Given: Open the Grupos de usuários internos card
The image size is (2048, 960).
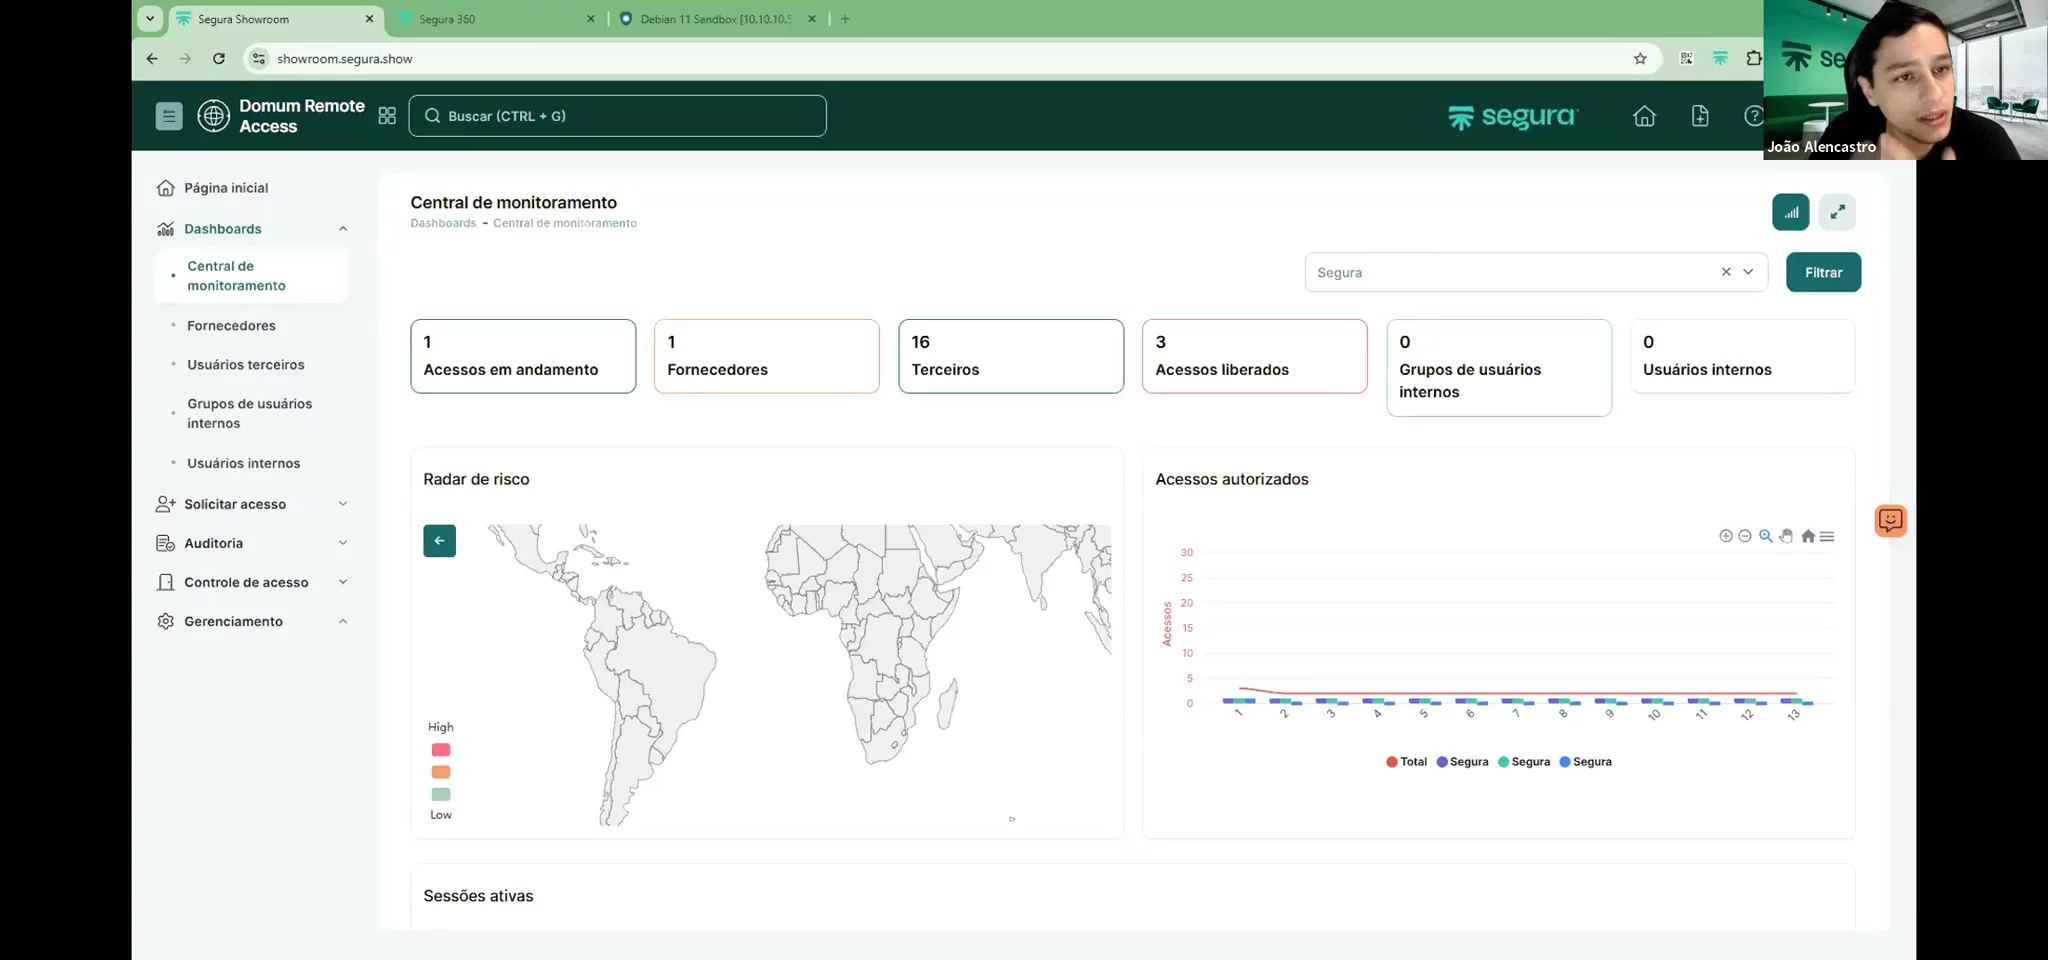Looking at the screenshot, I should tap(1499, 368).
